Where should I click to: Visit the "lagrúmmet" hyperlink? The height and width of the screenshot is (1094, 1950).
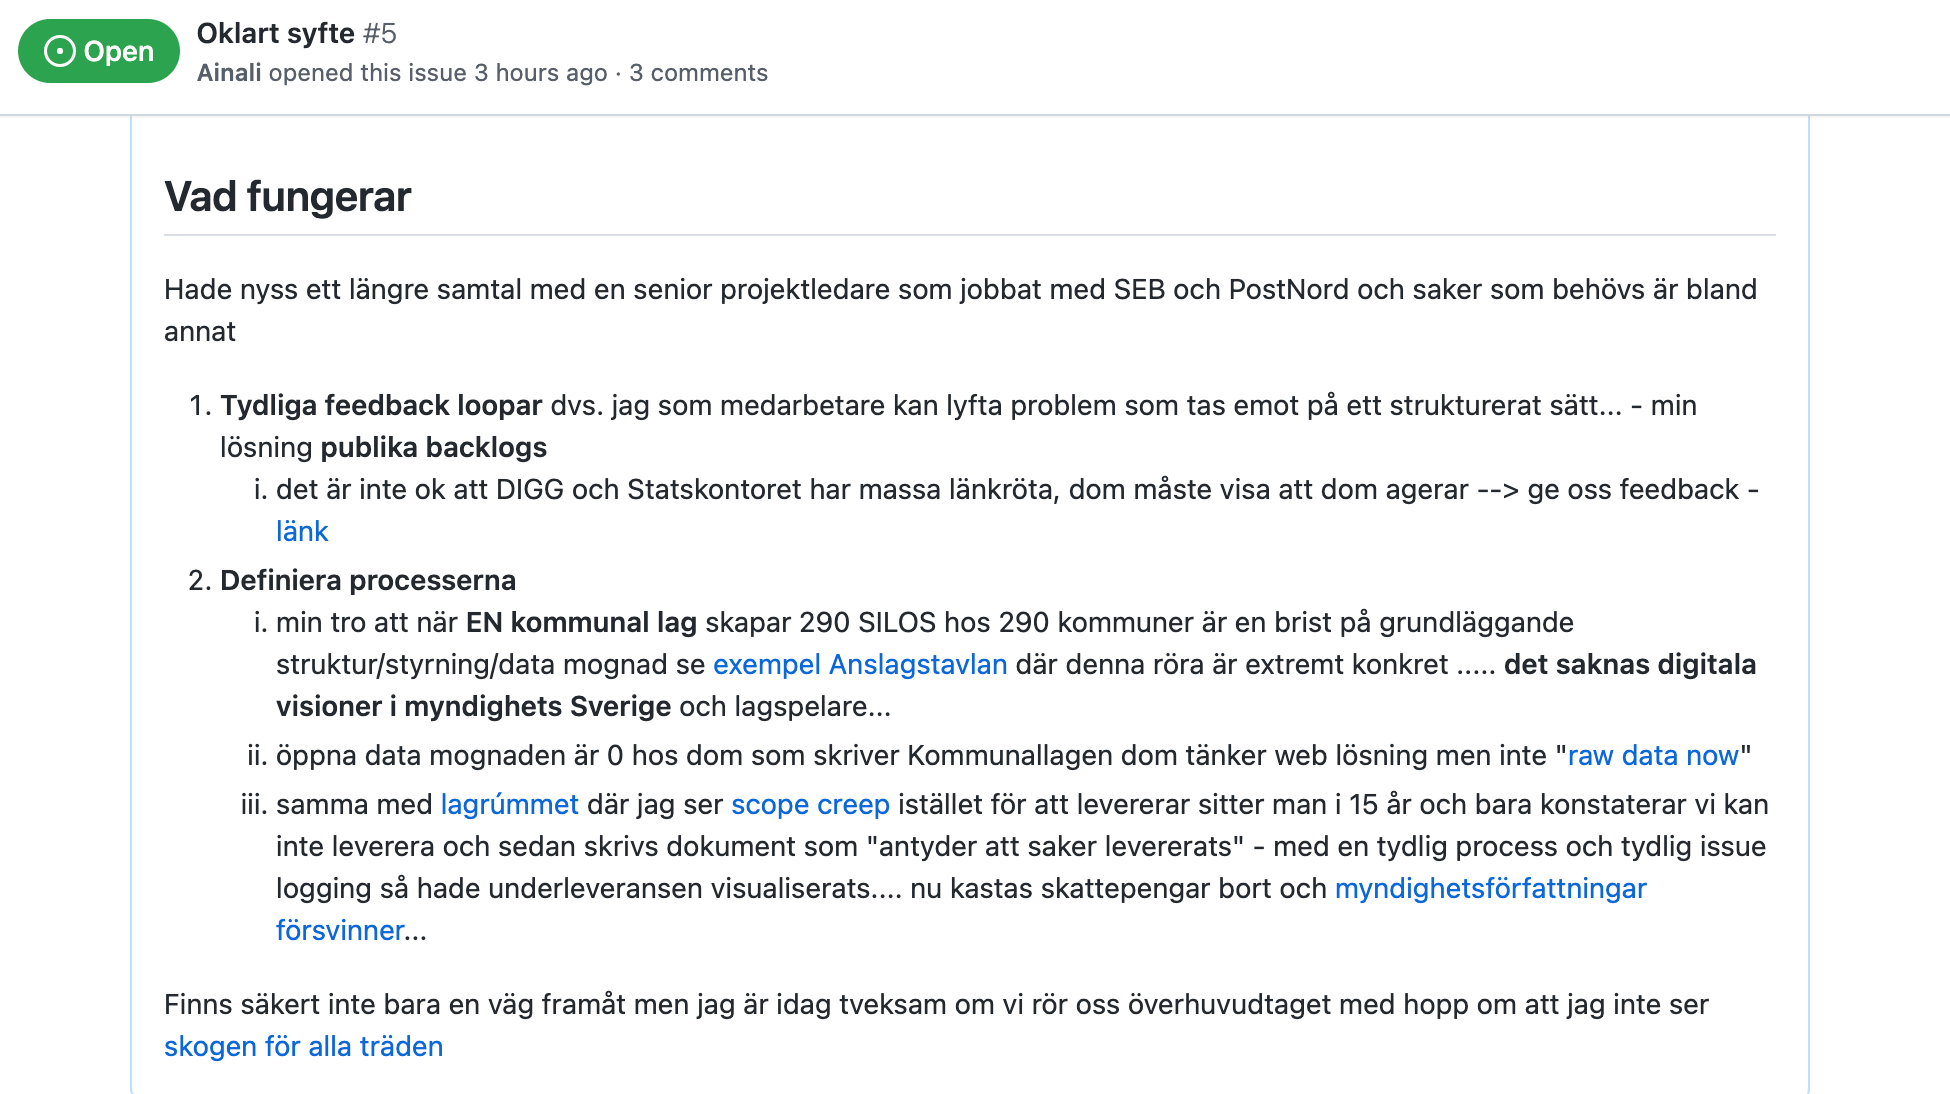pyautogui.click(x=509, y=805)
